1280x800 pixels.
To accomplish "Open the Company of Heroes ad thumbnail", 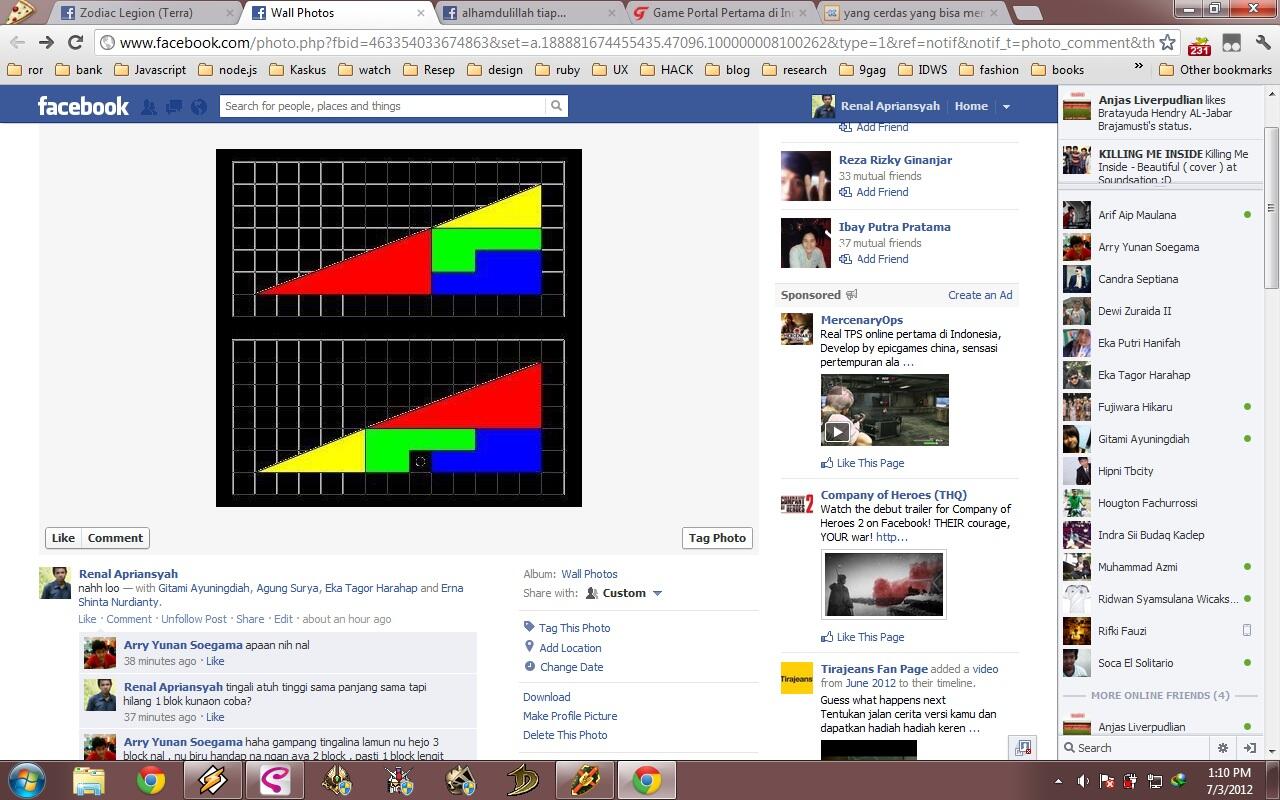I will click(883, 584).
